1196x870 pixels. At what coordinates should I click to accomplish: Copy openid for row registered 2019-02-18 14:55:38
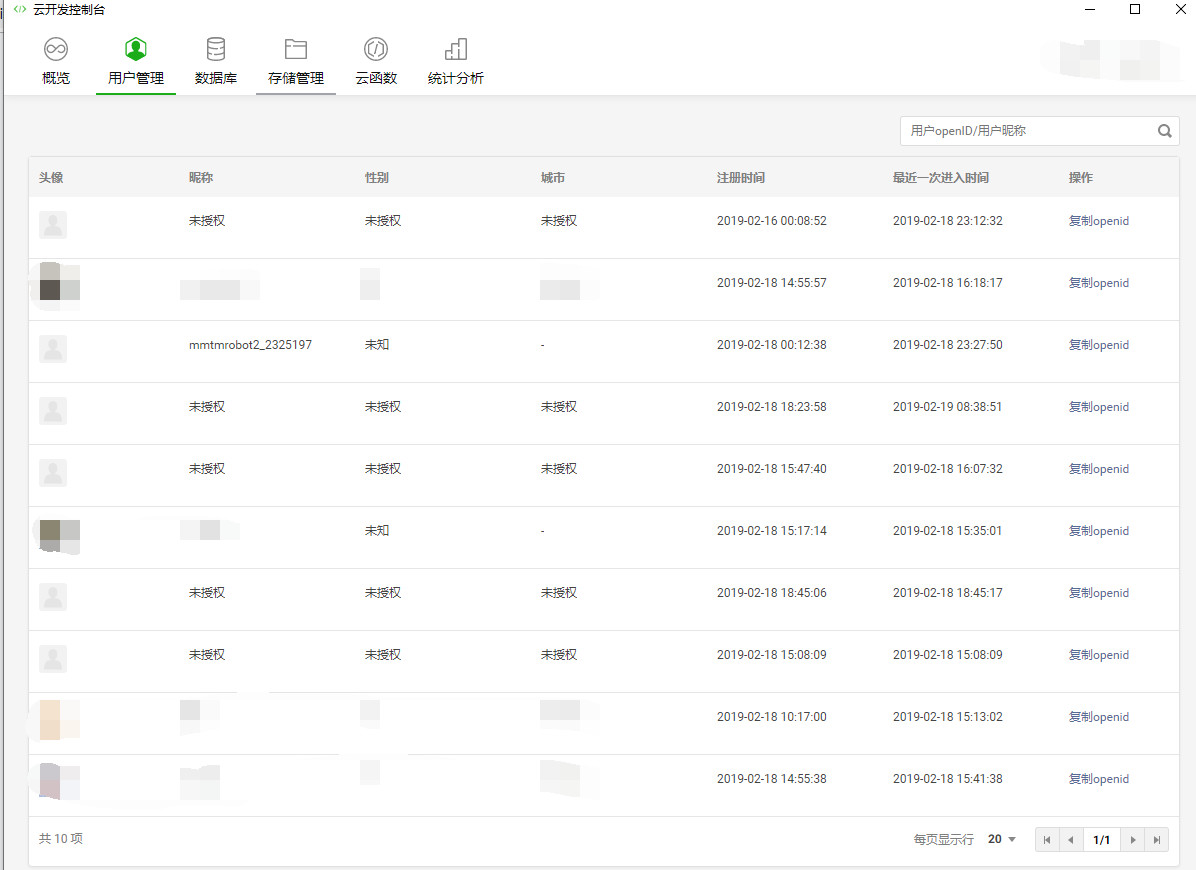[x=1098, y=779]
